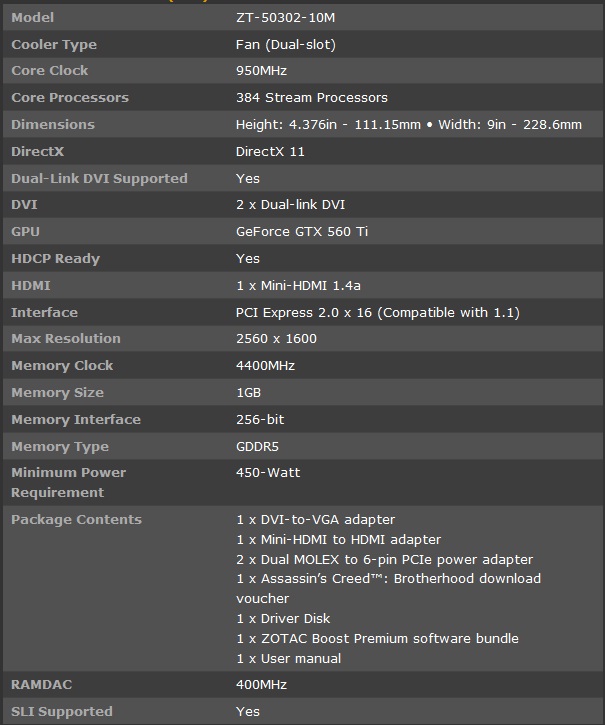Viewport: 605px width, 725px height.
Task: Click the 950MHz Core Clock value
Action: [261, 71]
